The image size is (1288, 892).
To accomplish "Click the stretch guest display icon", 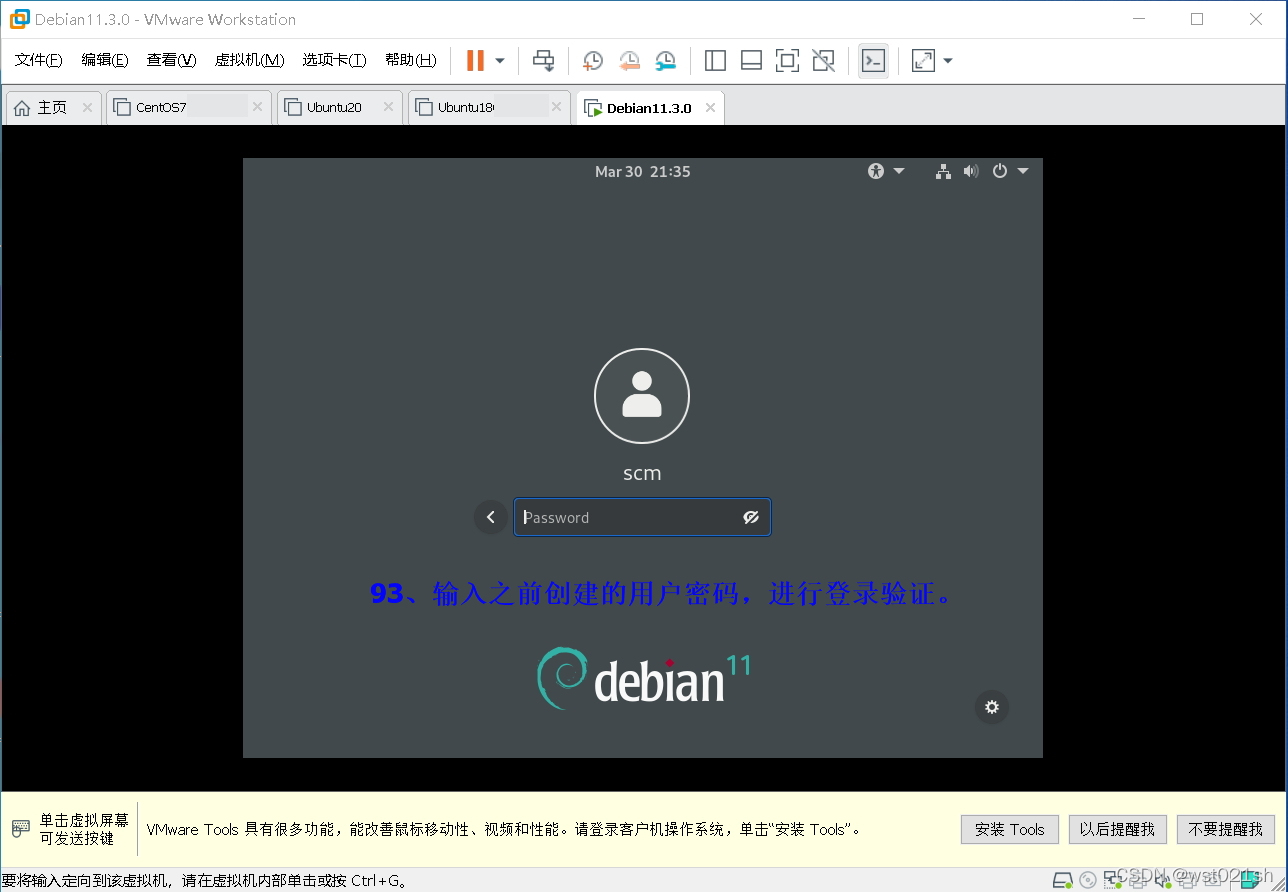I will click(x=923, y=61).
